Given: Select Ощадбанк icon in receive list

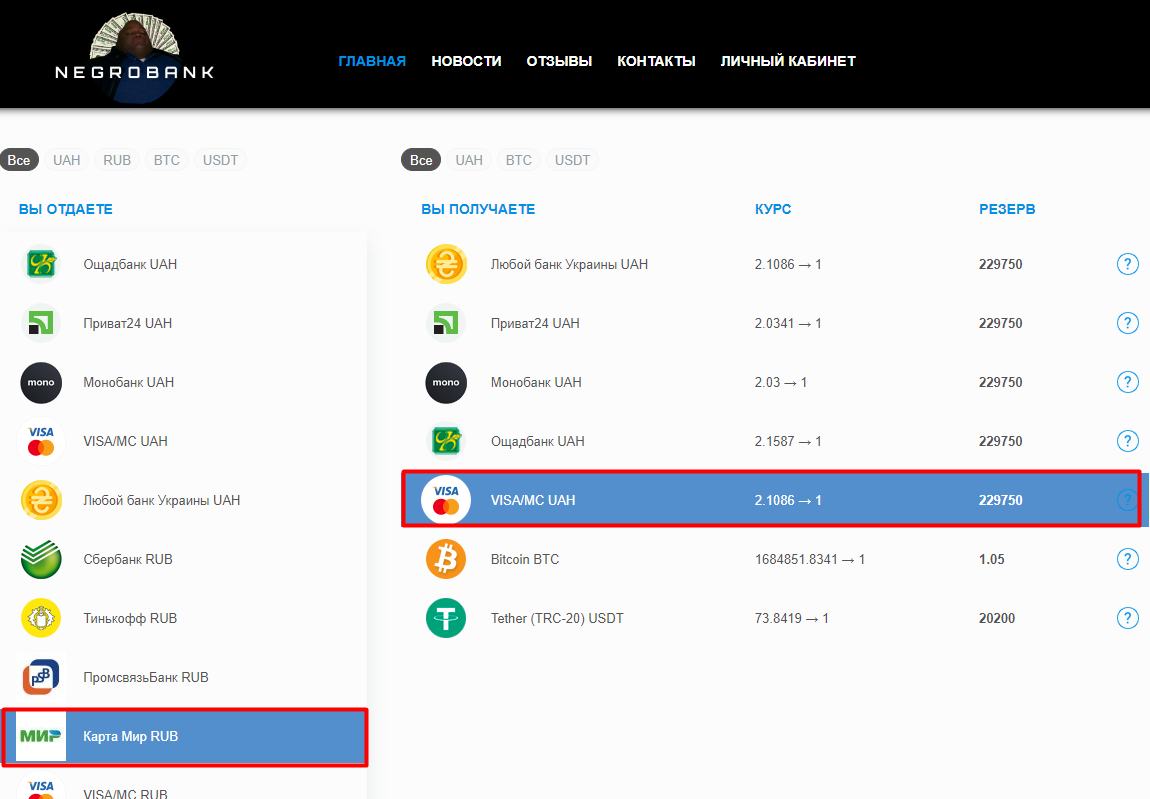Looking at the screenshot, I should coord(446,441).
